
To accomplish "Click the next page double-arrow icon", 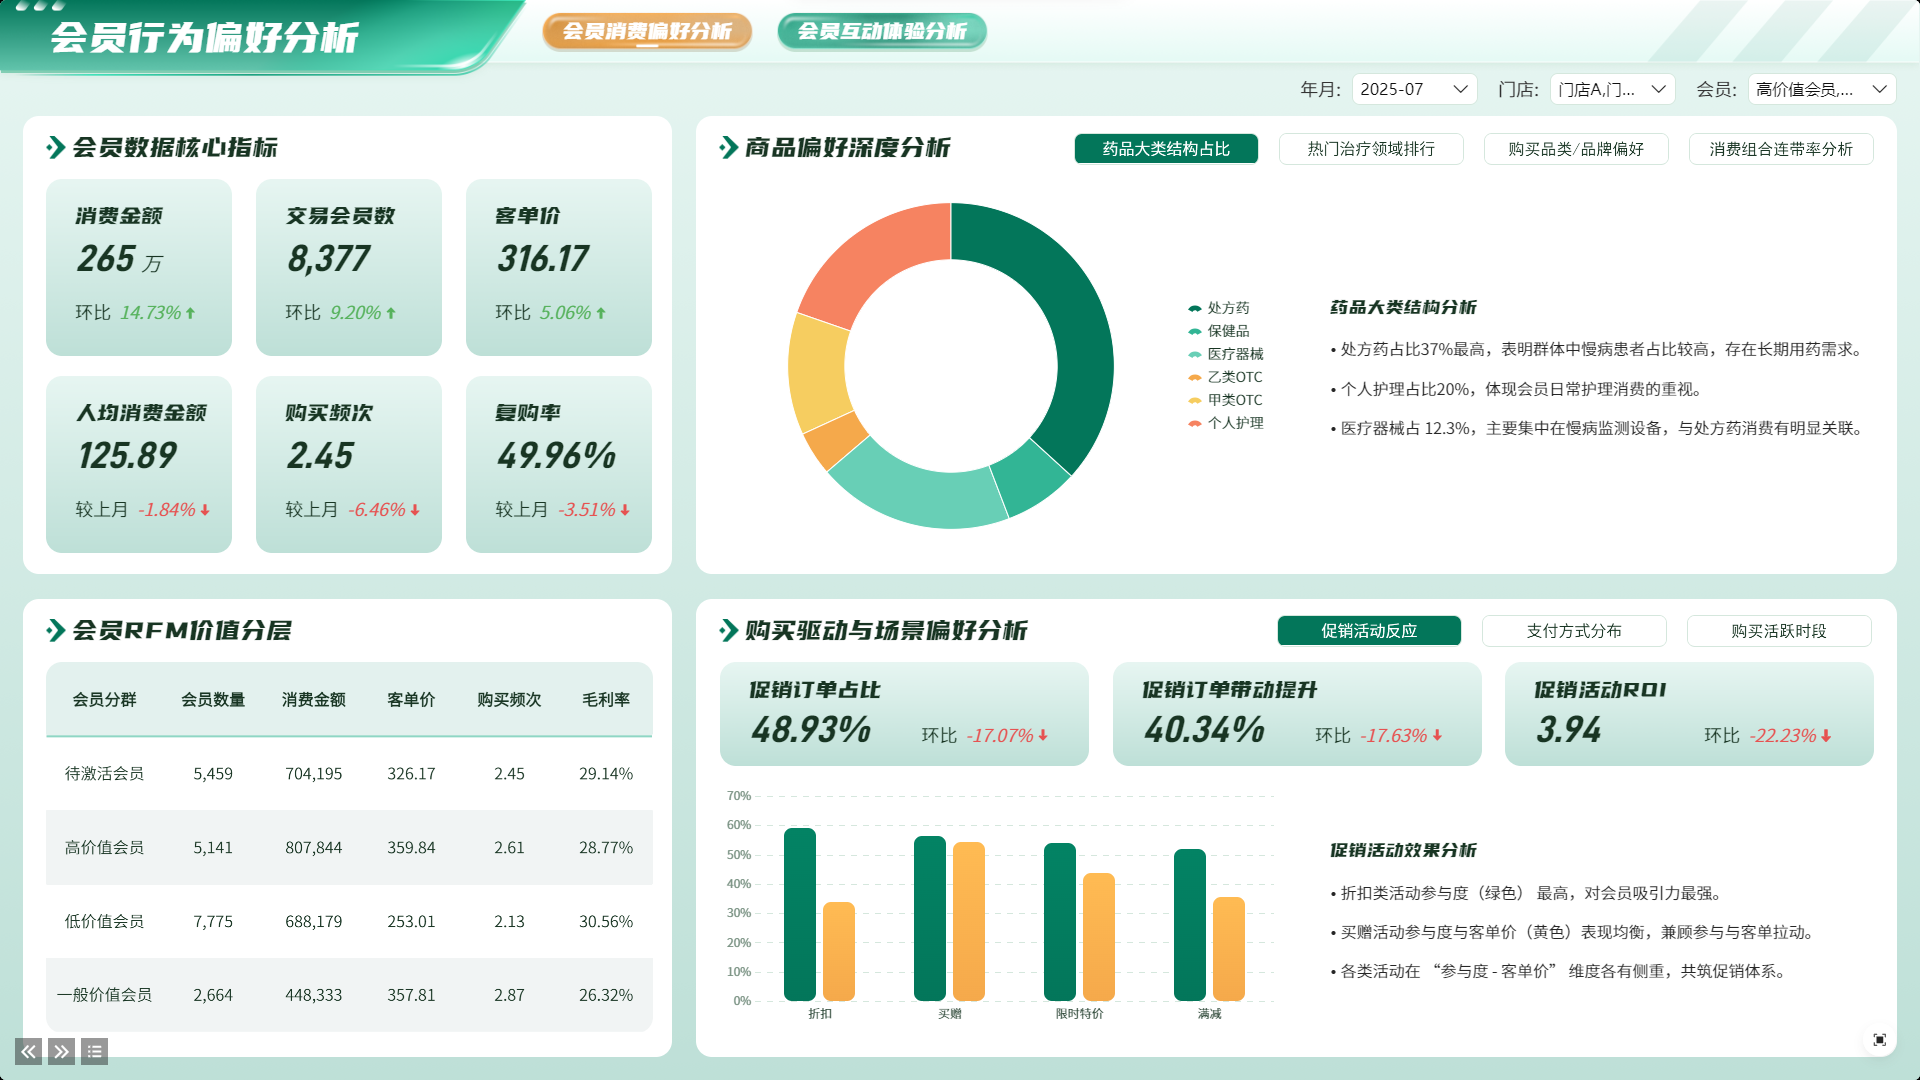I will (x=61, y=1051).
